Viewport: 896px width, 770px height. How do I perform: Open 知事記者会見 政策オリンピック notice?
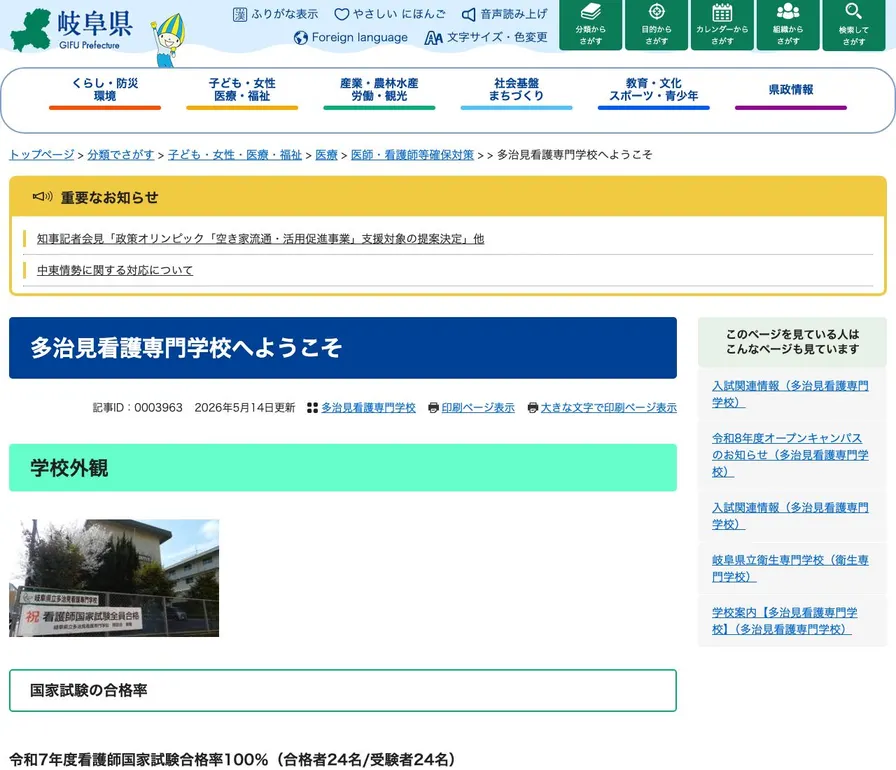(261, 239)
